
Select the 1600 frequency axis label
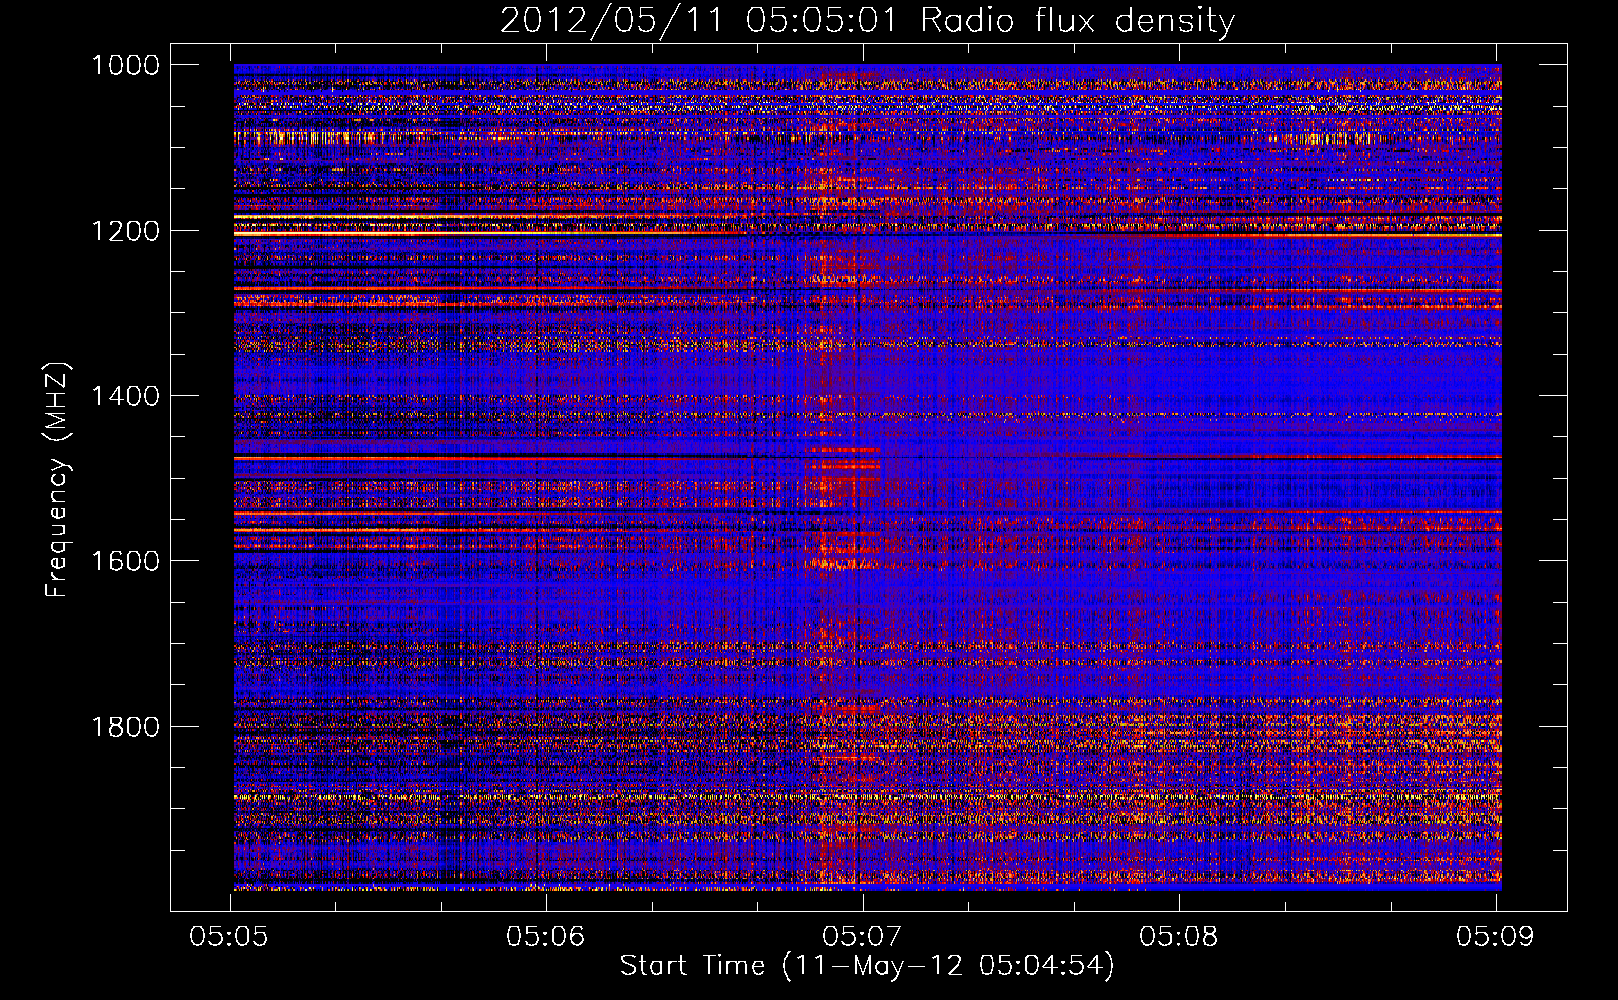coord(125,561)
